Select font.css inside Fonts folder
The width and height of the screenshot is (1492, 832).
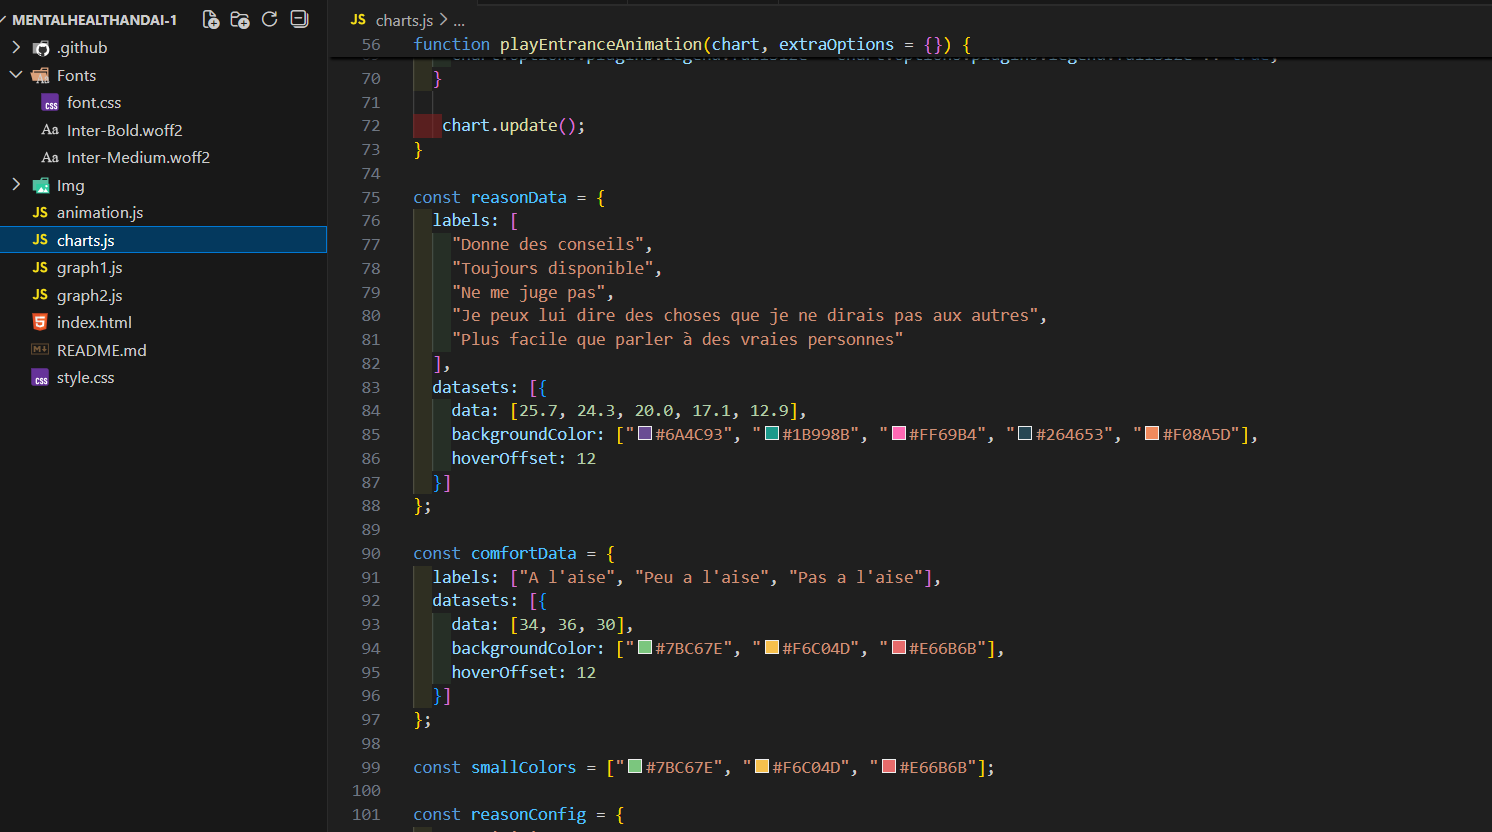[x=93, y=103]
